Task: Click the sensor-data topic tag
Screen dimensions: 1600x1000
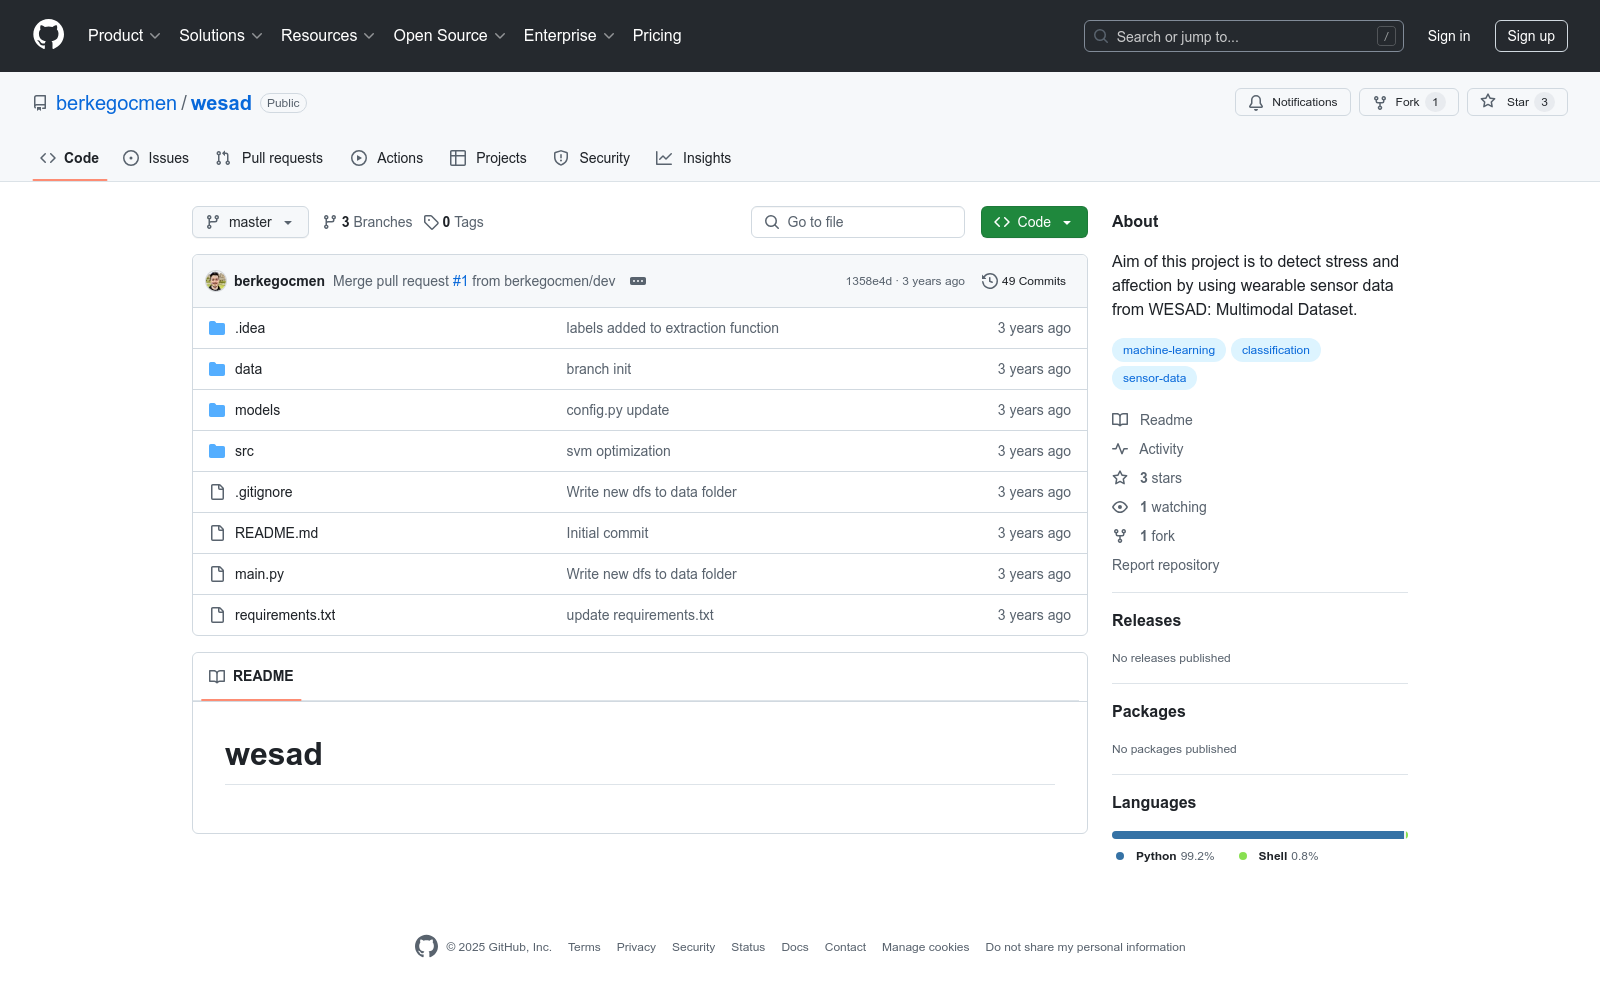Action: point(1154,378)
